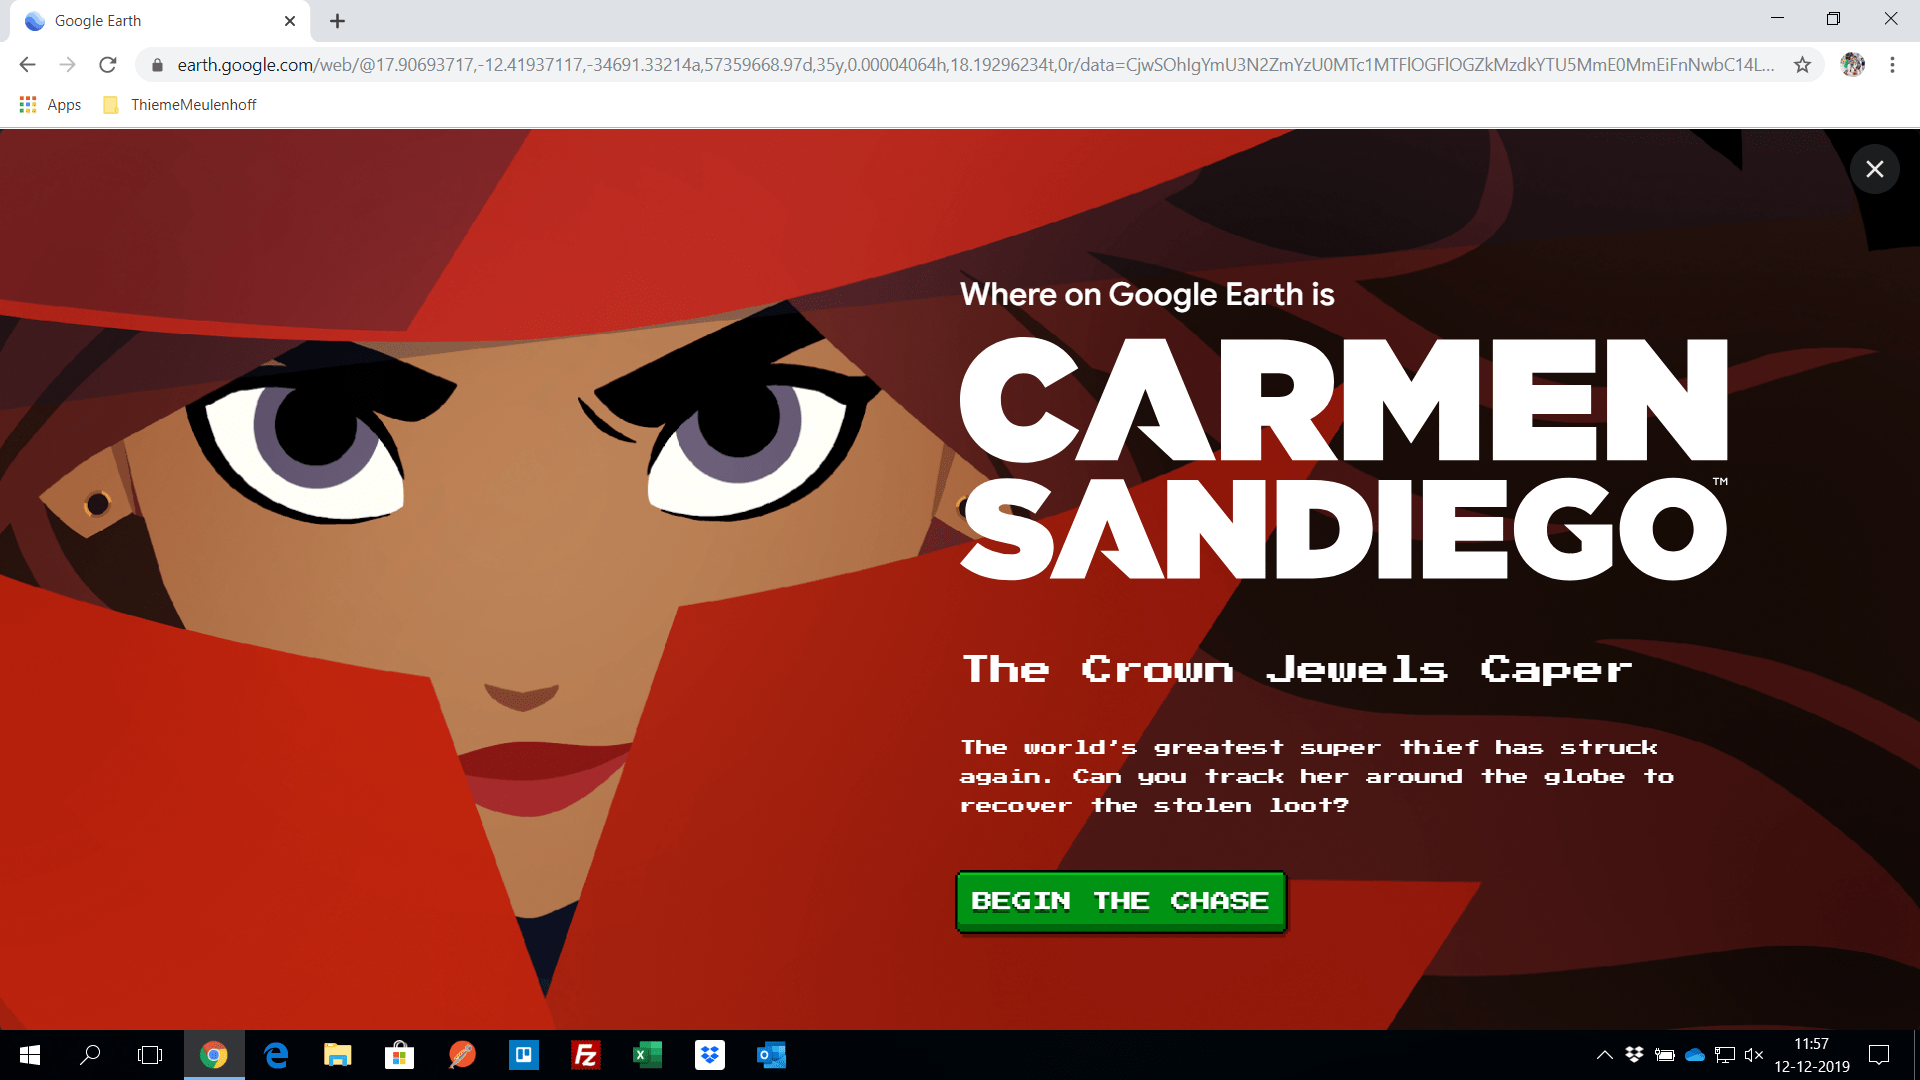Viewport: 1920px width, 1080px height.
Task: Open the clock showing 11:57
Action: [x=1812, y=1055]
